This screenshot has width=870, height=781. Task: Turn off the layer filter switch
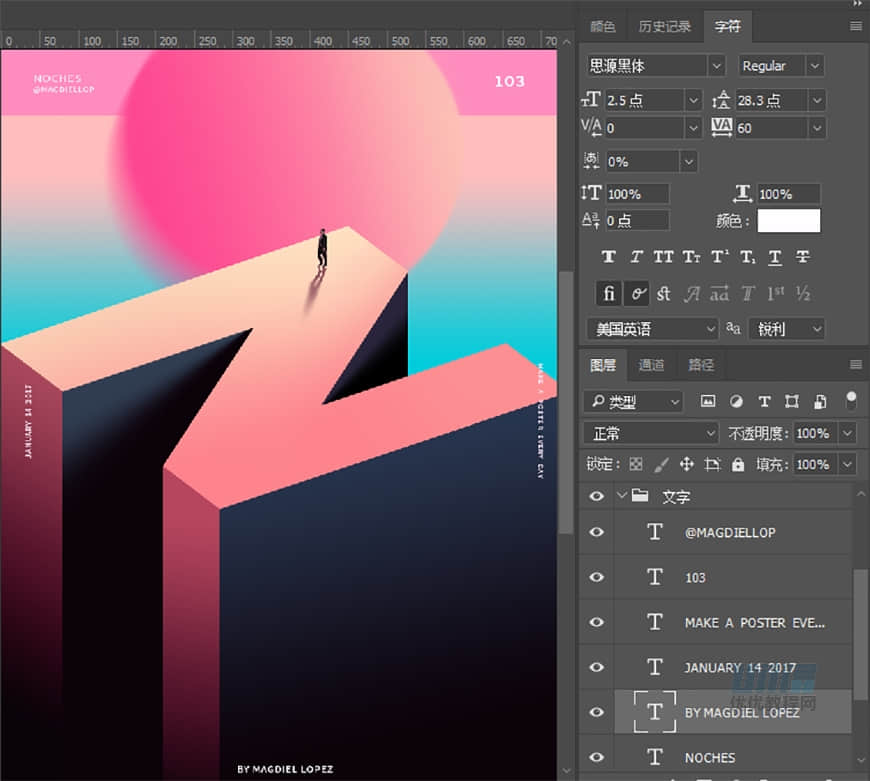(x=851, y=400)
